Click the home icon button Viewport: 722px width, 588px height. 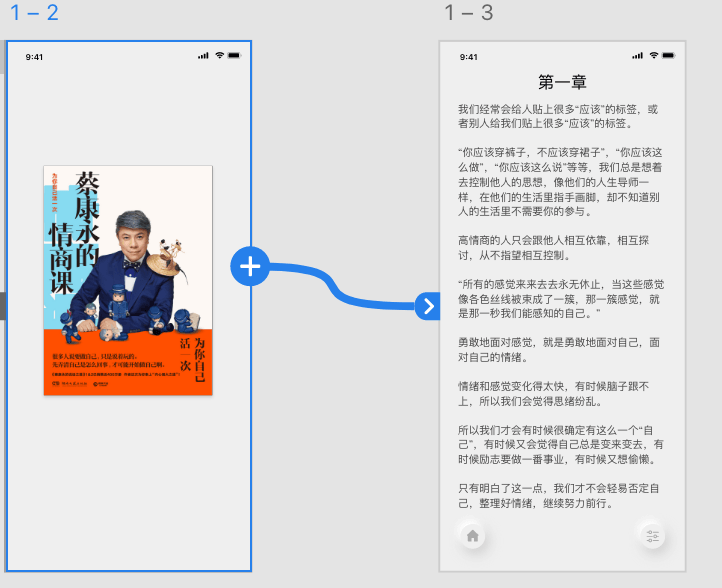click(x=472, y=536)
